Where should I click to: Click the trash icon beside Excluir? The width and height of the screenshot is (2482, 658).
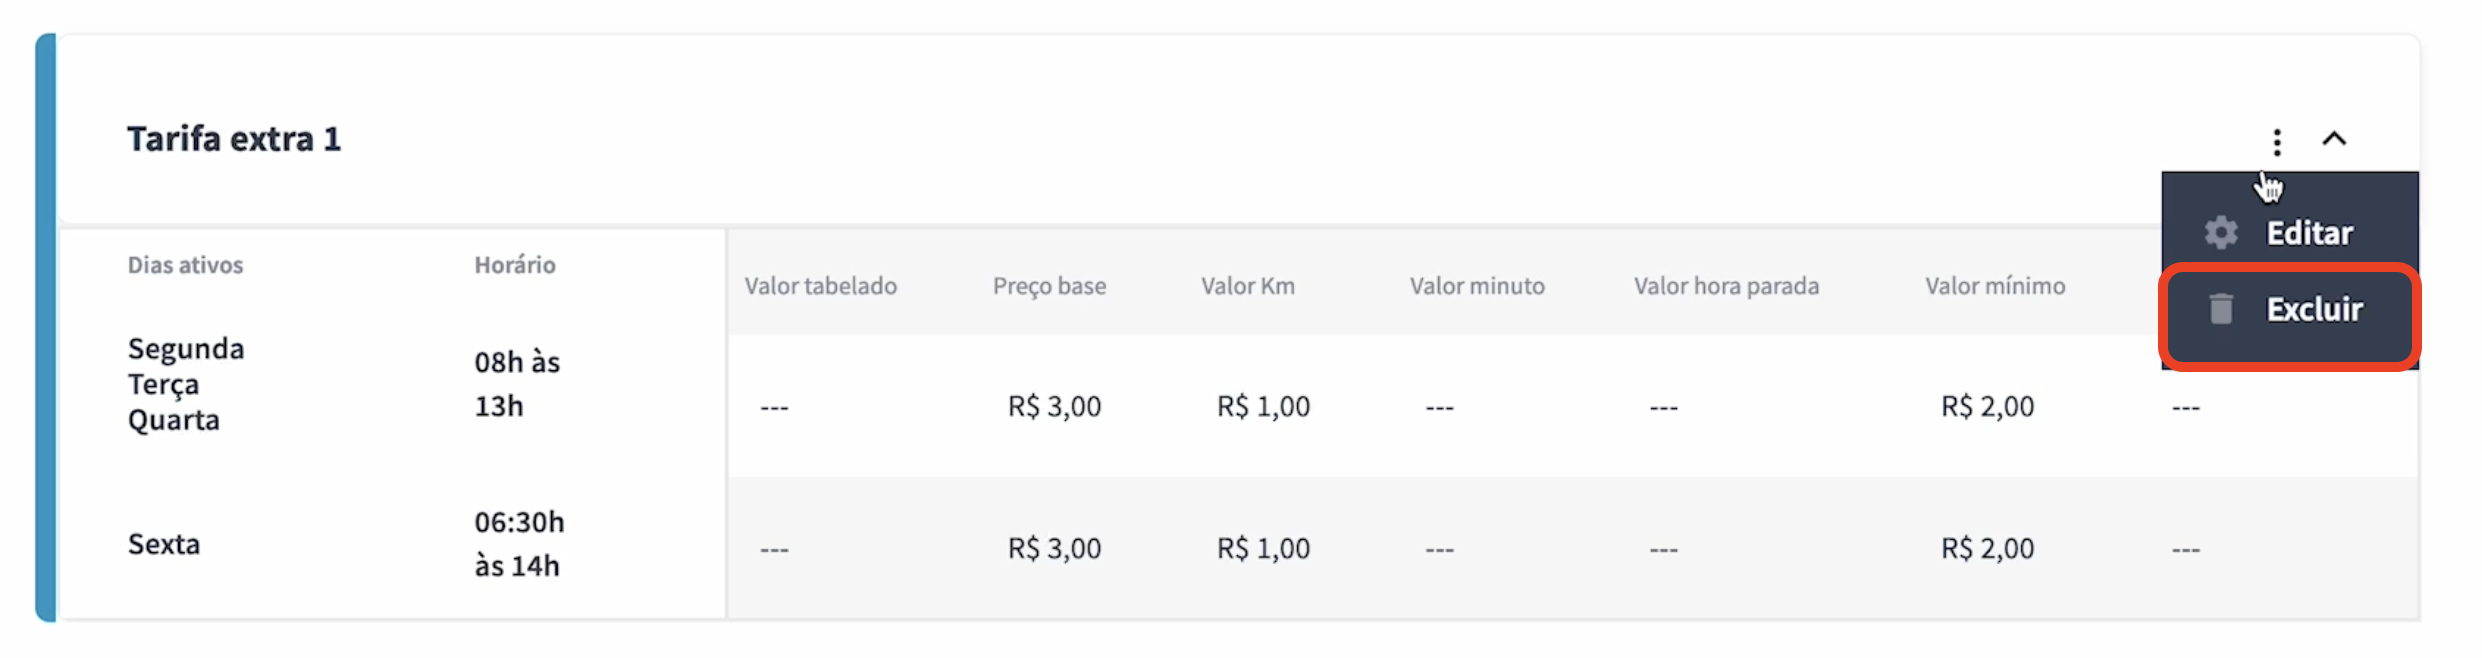(x=2221, y=309)
